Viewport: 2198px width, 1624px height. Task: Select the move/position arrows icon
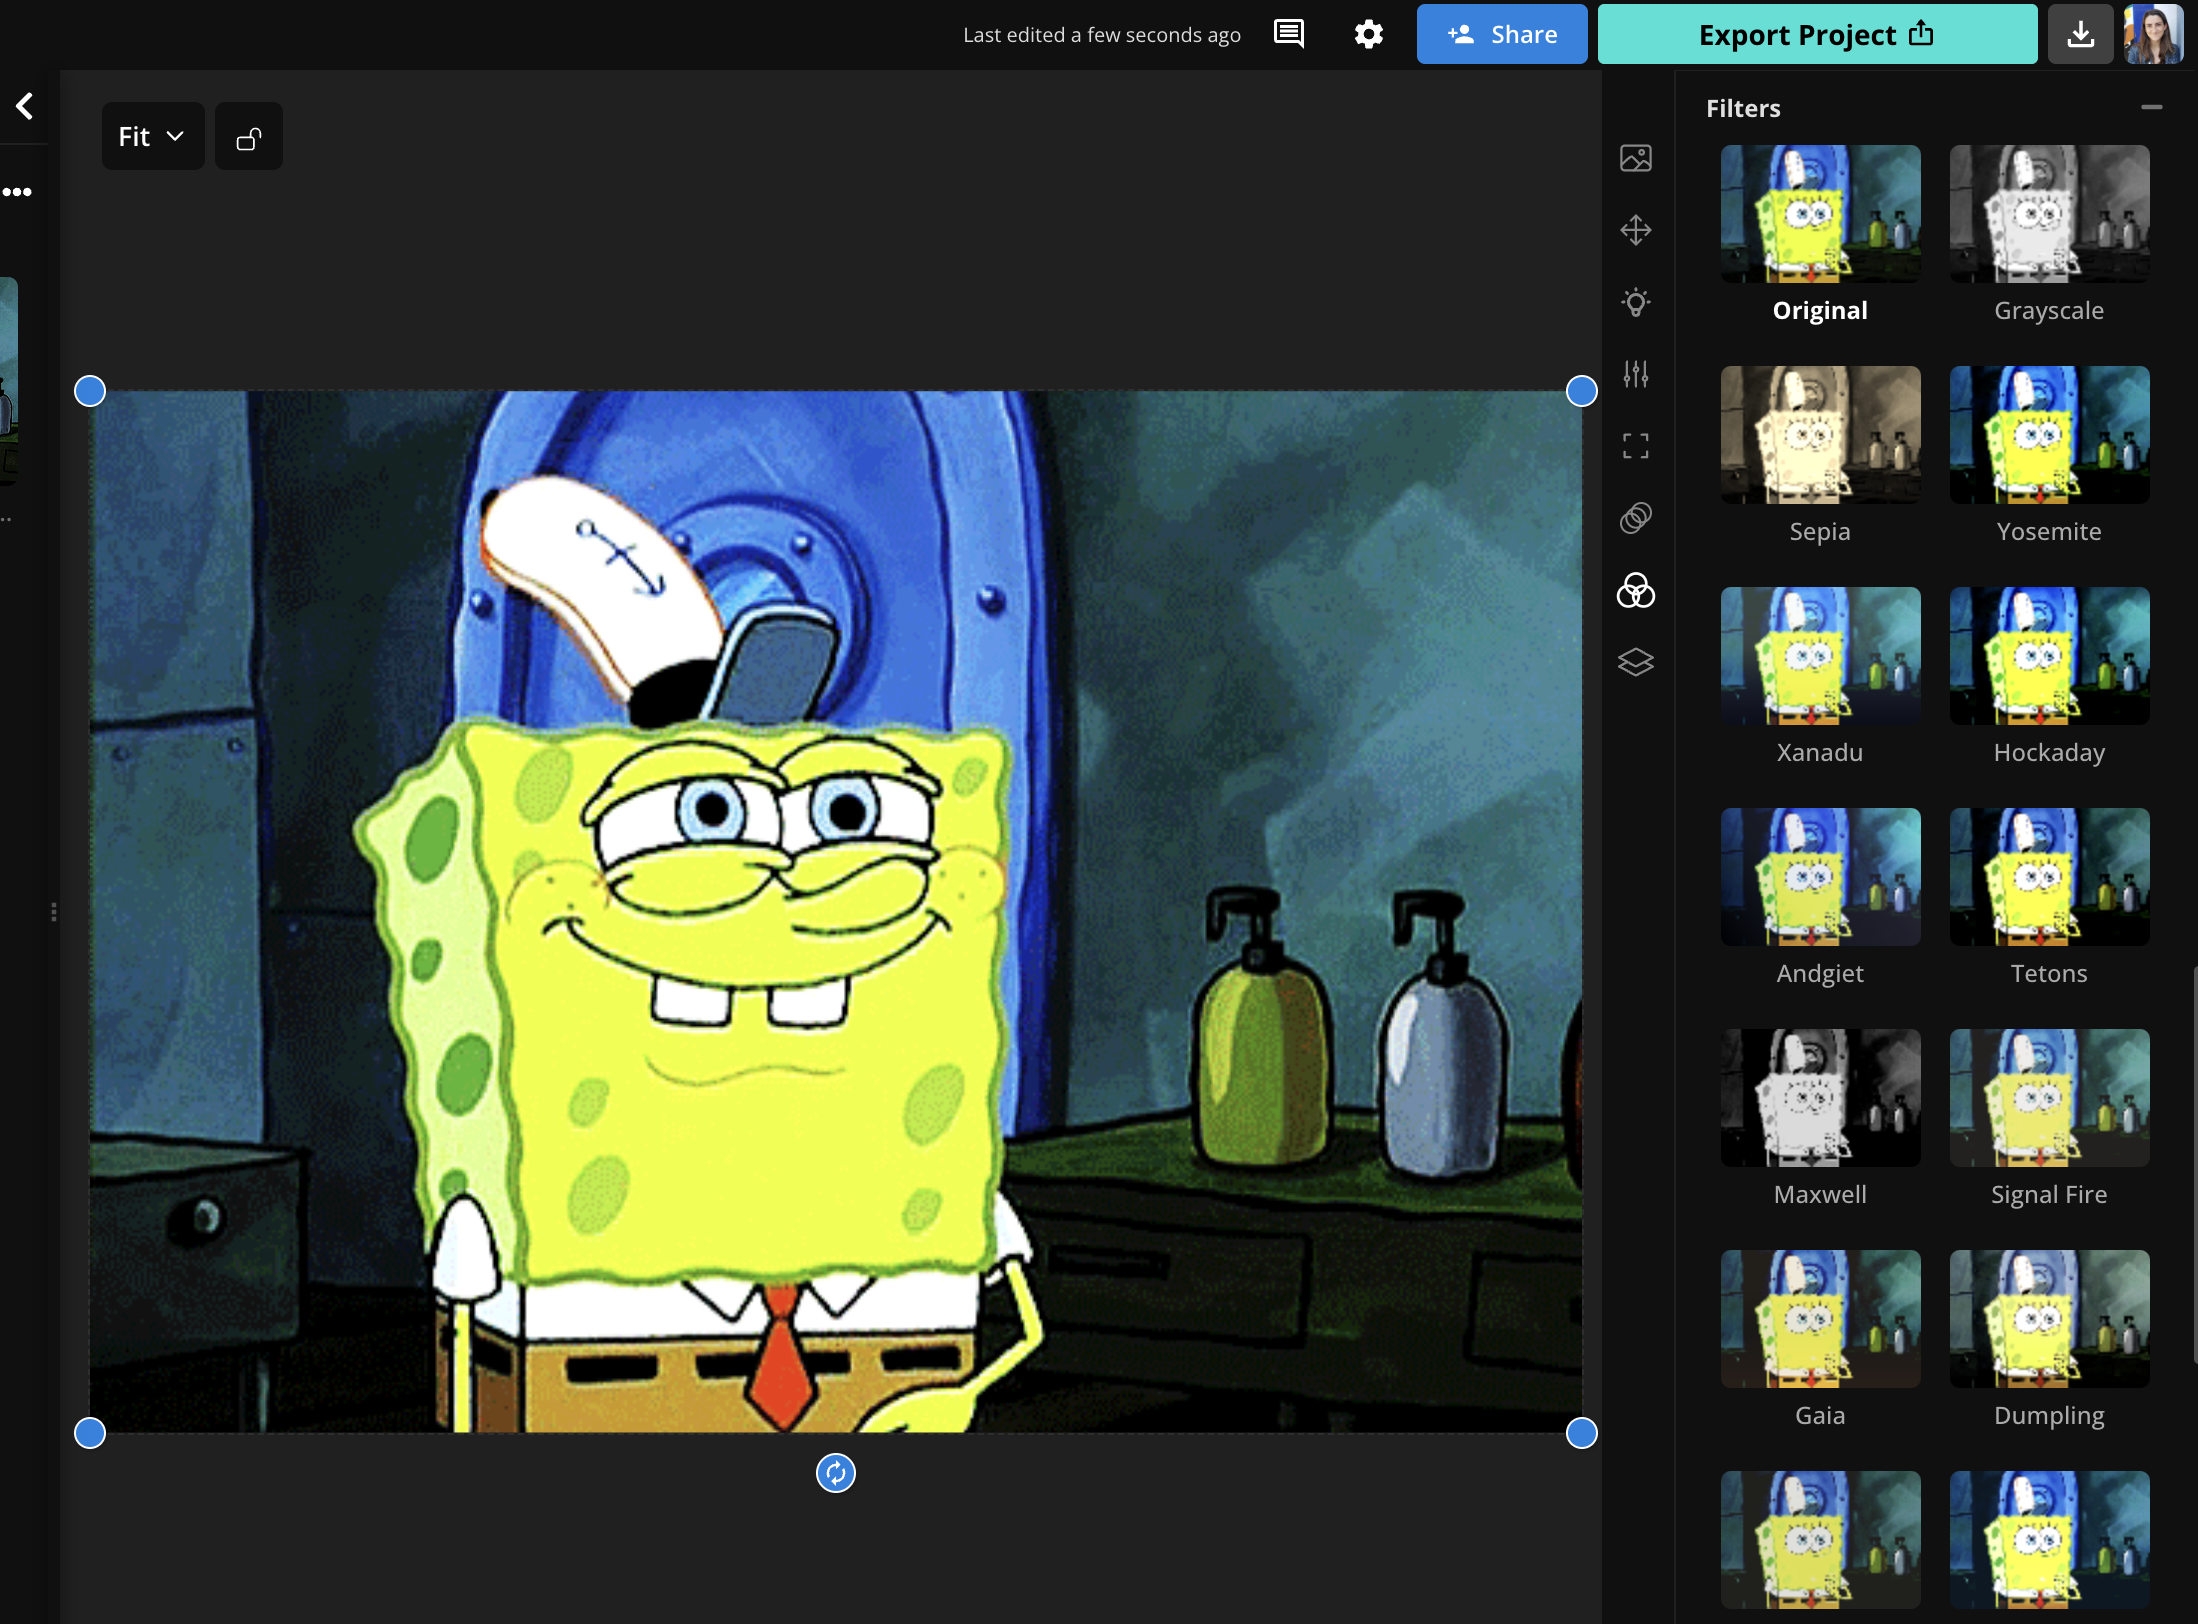(x=1635, y=230)
